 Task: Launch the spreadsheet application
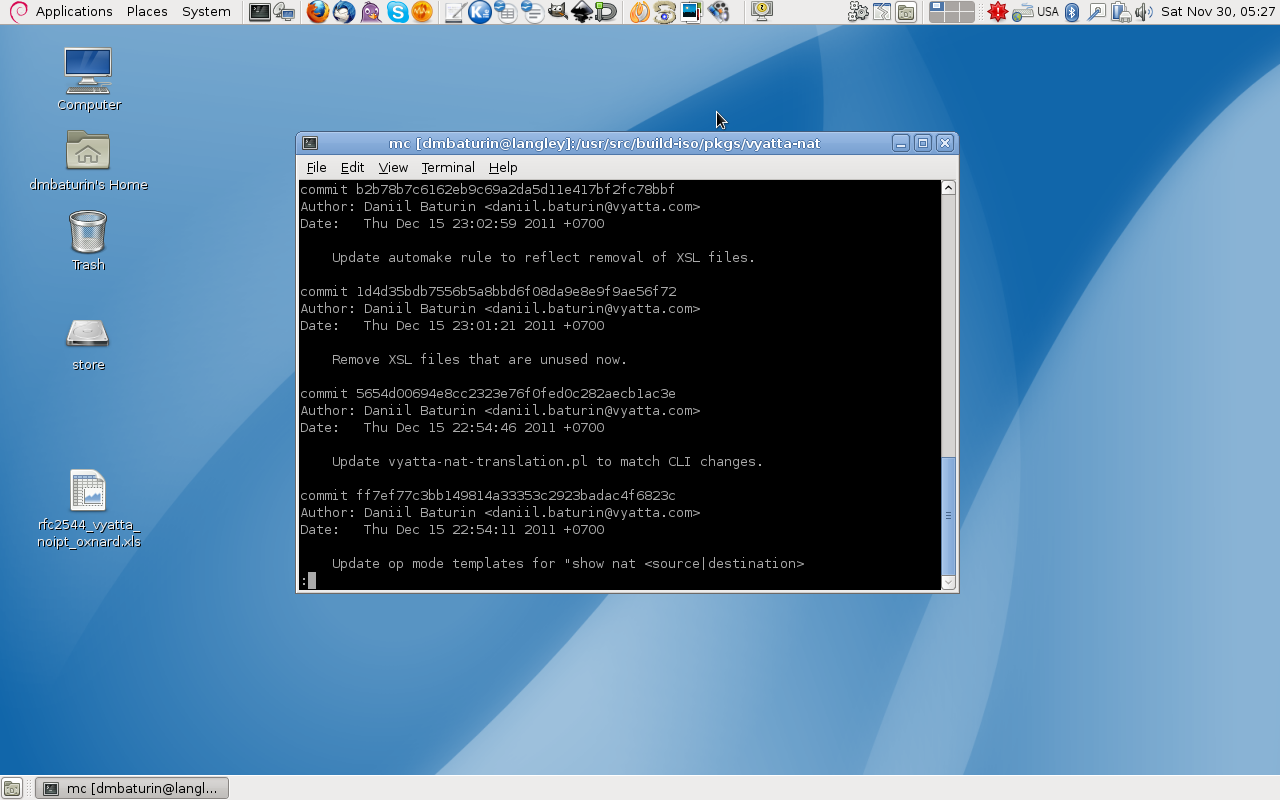[x=505, y=12]
